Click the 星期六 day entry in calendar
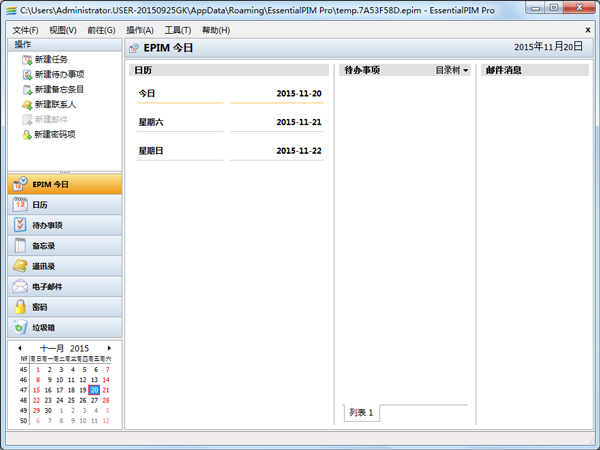600x450 pixels. coord(154,122)
